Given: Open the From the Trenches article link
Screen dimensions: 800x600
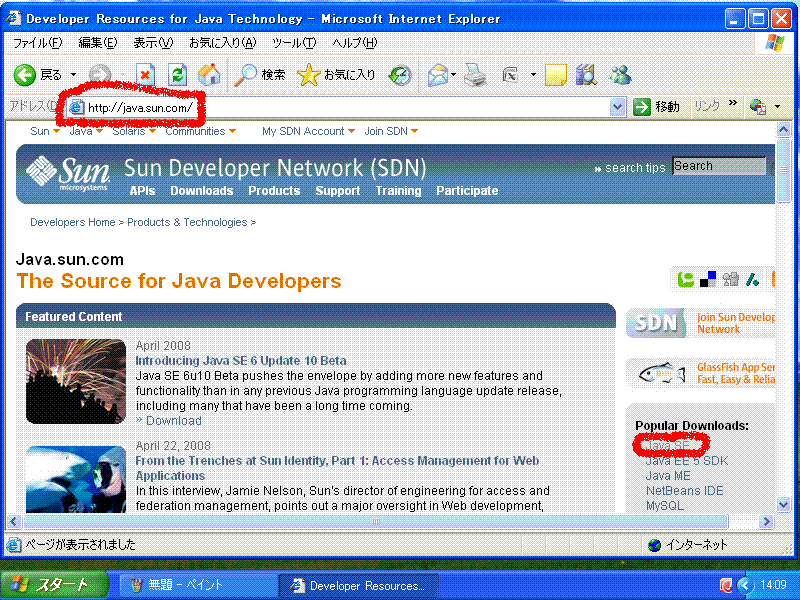Looking at the screenshot, I should pyautogui.click(x=337, y=468).
